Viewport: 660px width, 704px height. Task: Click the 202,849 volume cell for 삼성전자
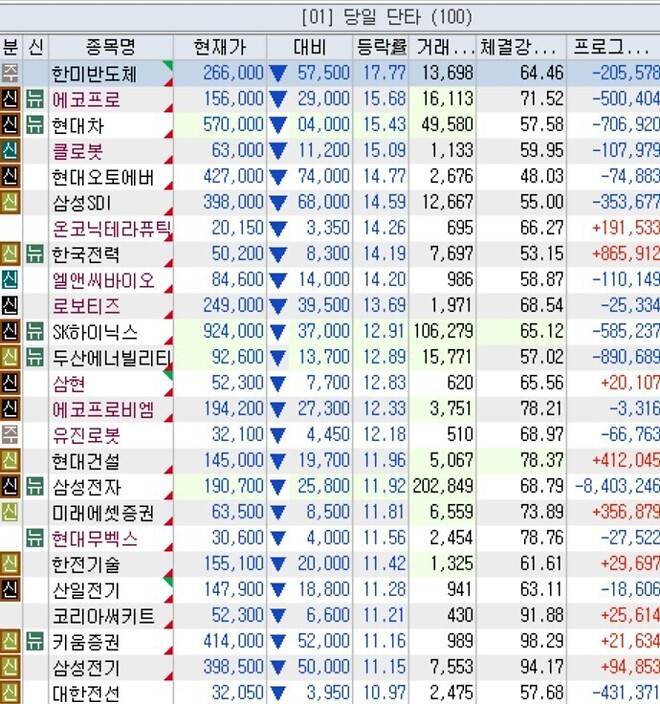coord(443,486)
